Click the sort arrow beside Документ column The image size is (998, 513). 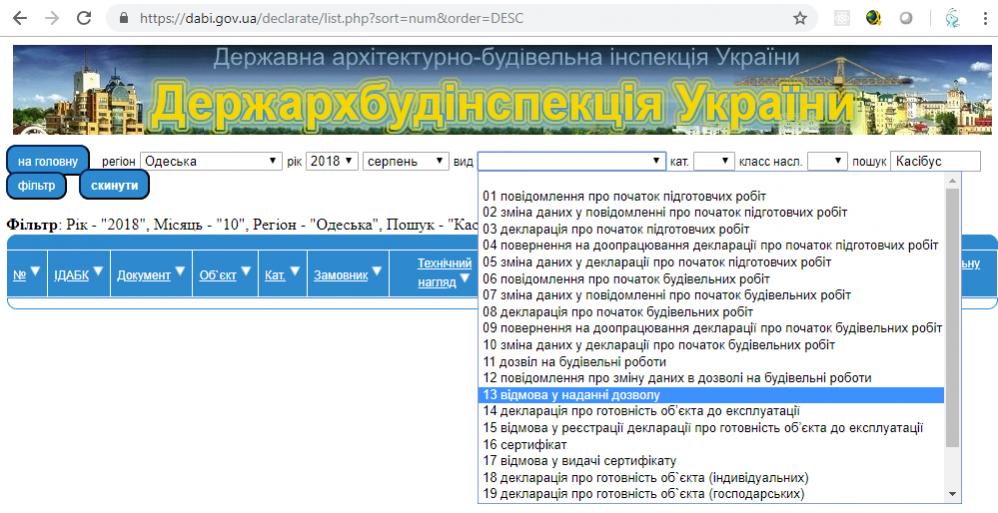[180, 271]
